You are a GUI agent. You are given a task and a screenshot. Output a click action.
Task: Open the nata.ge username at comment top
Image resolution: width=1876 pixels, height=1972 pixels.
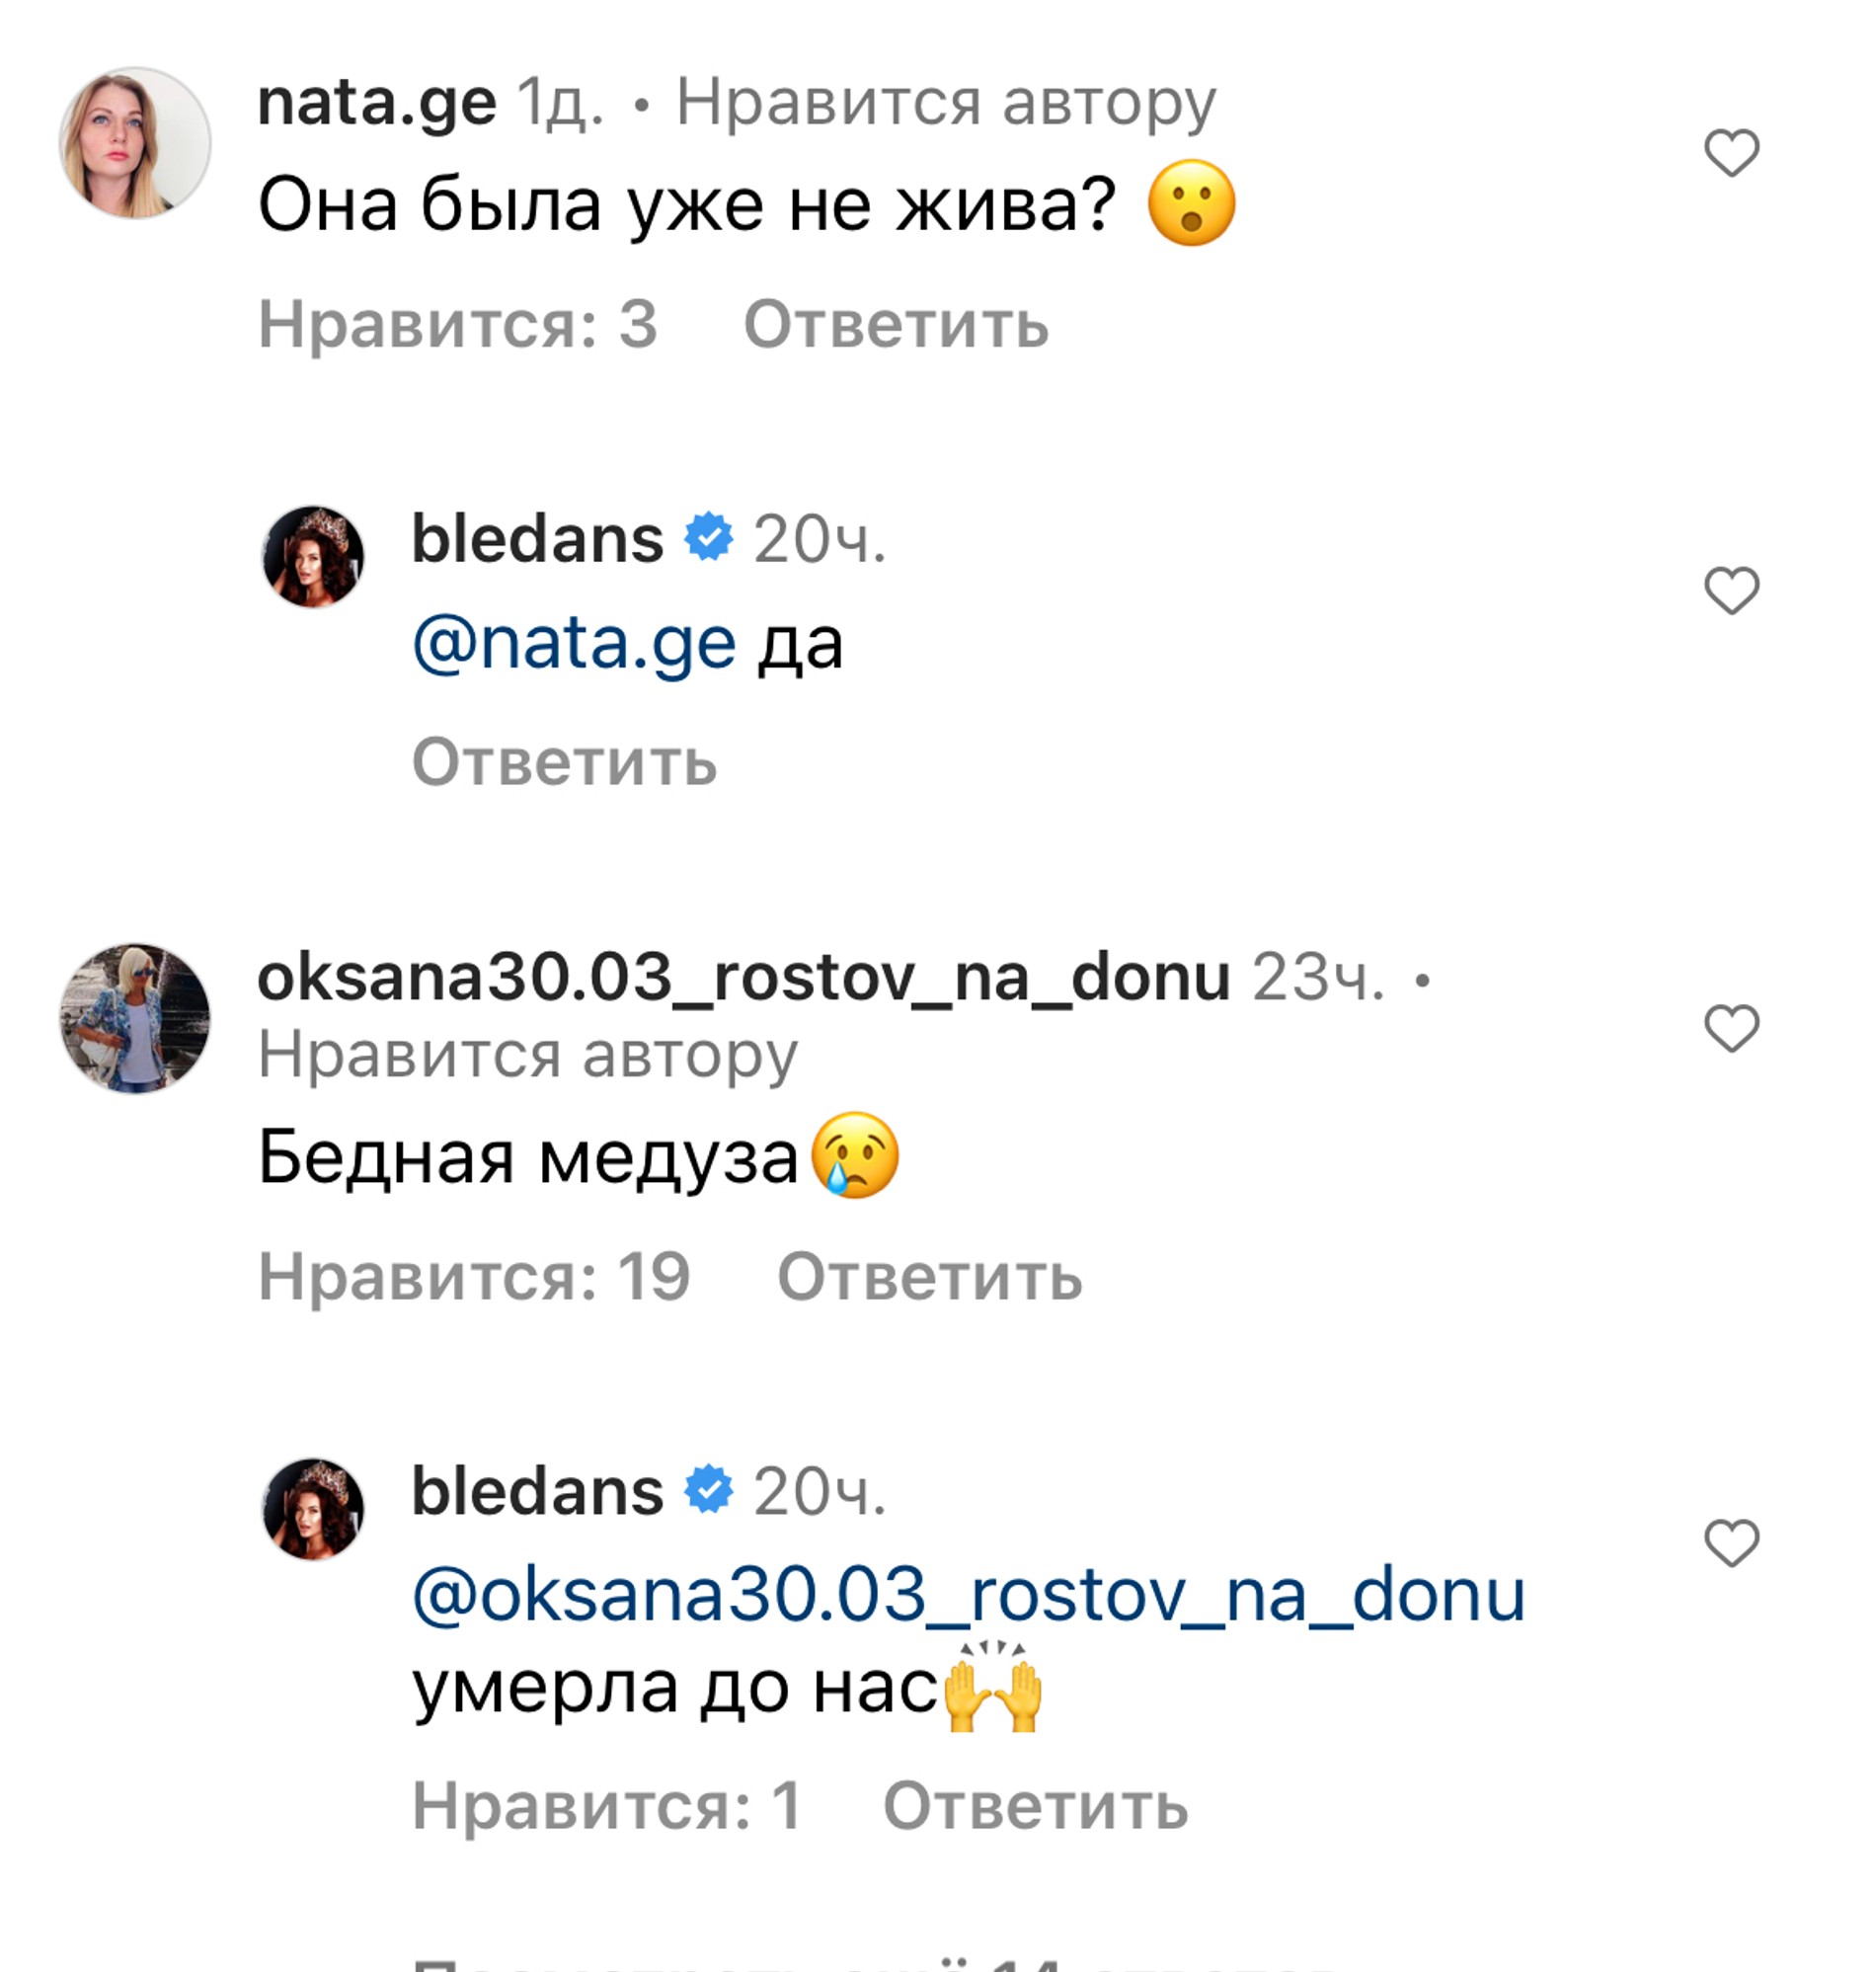[x=377, y=102]
